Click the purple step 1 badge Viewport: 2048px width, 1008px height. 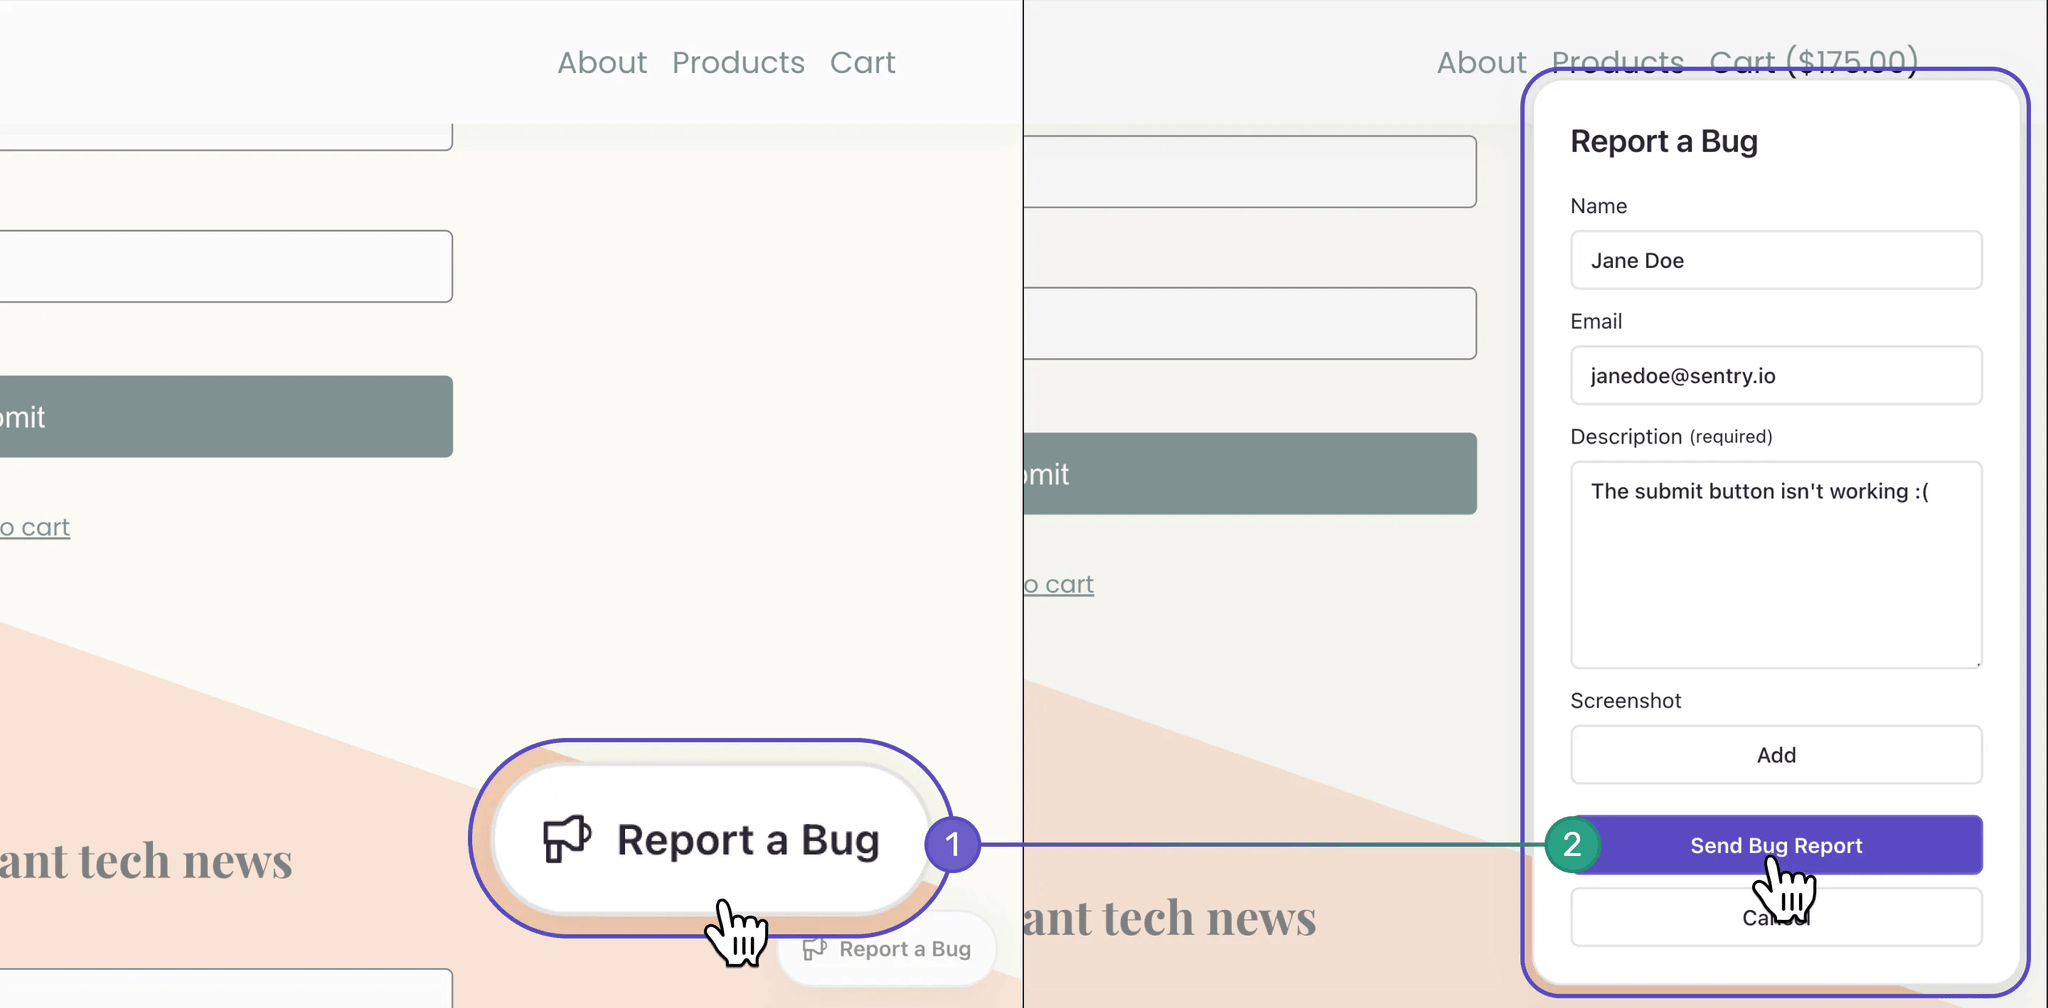[952, 845]
